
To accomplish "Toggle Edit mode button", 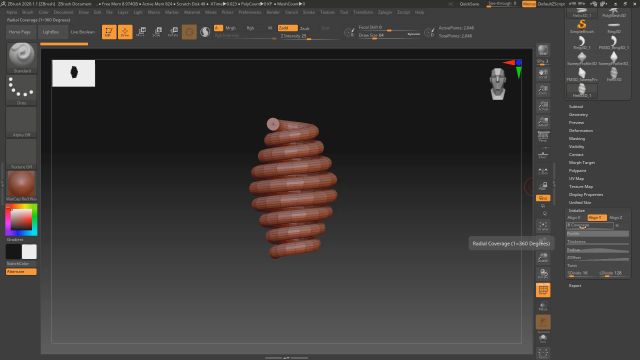I will coord(109,31).
